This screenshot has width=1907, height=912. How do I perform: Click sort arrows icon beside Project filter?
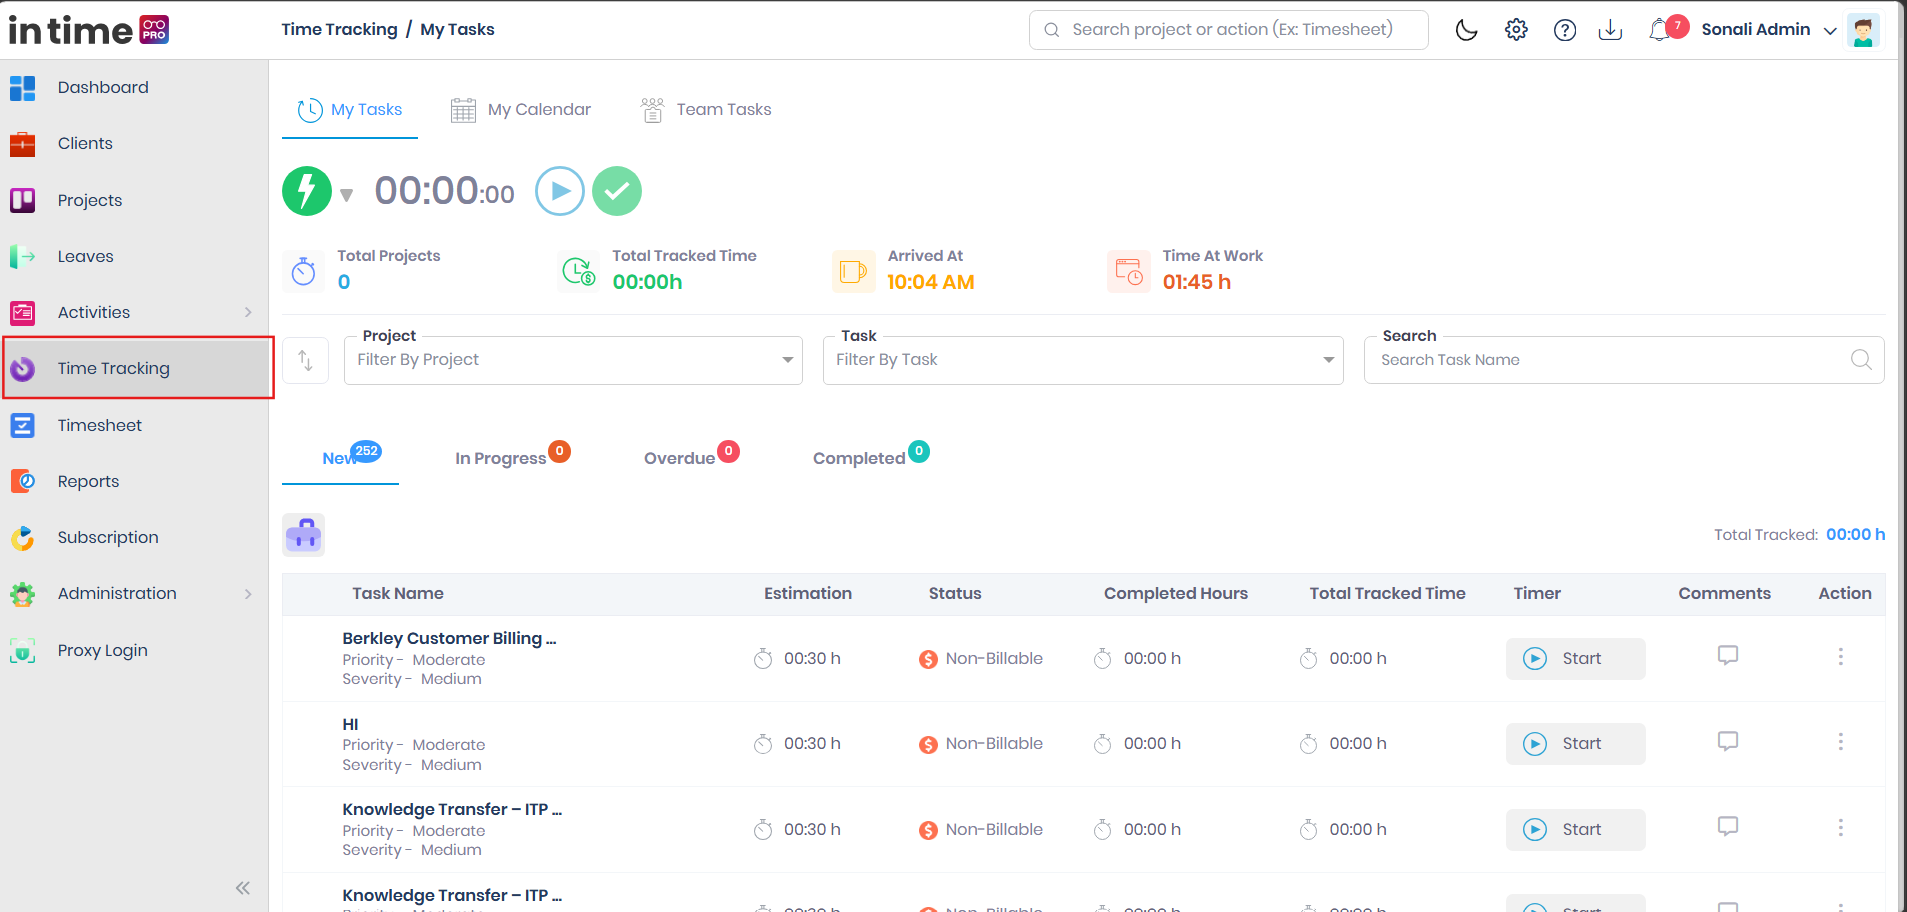(x=306, y=360)
